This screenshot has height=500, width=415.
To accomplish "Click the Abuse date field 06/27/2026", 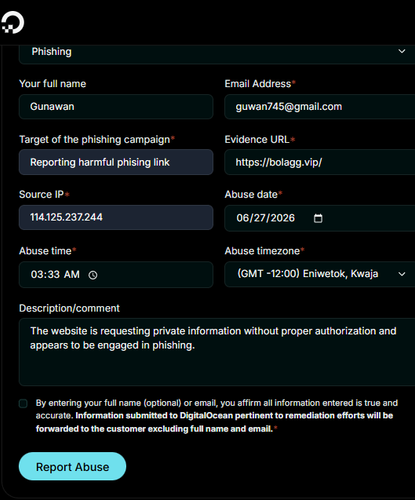I will point(320,218).
